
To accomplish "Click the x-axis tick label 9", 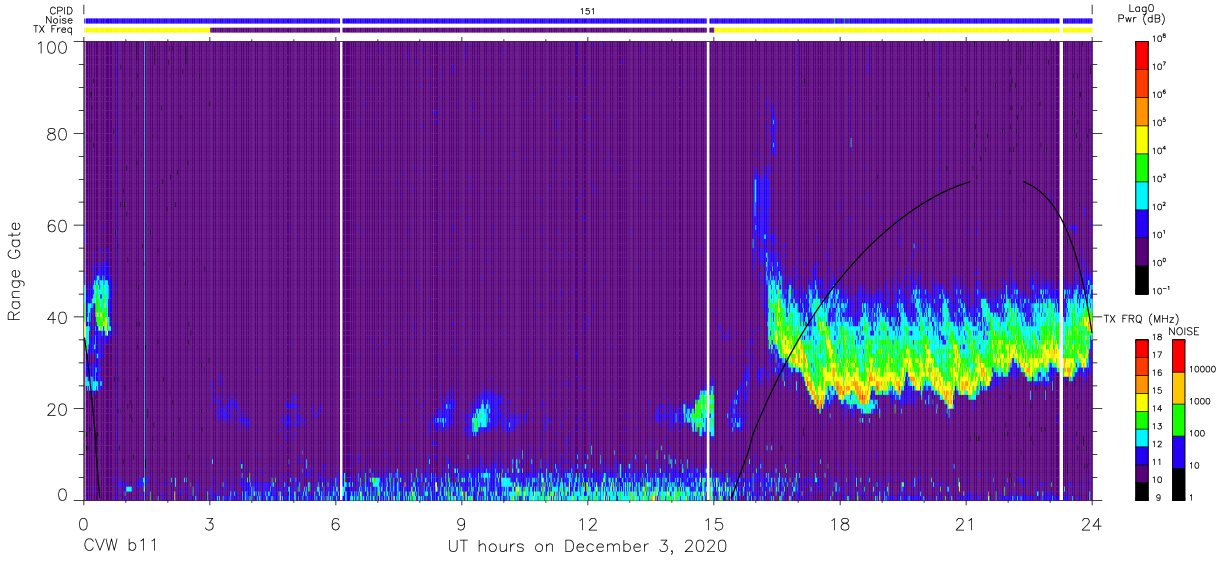I will coord(462,522).
